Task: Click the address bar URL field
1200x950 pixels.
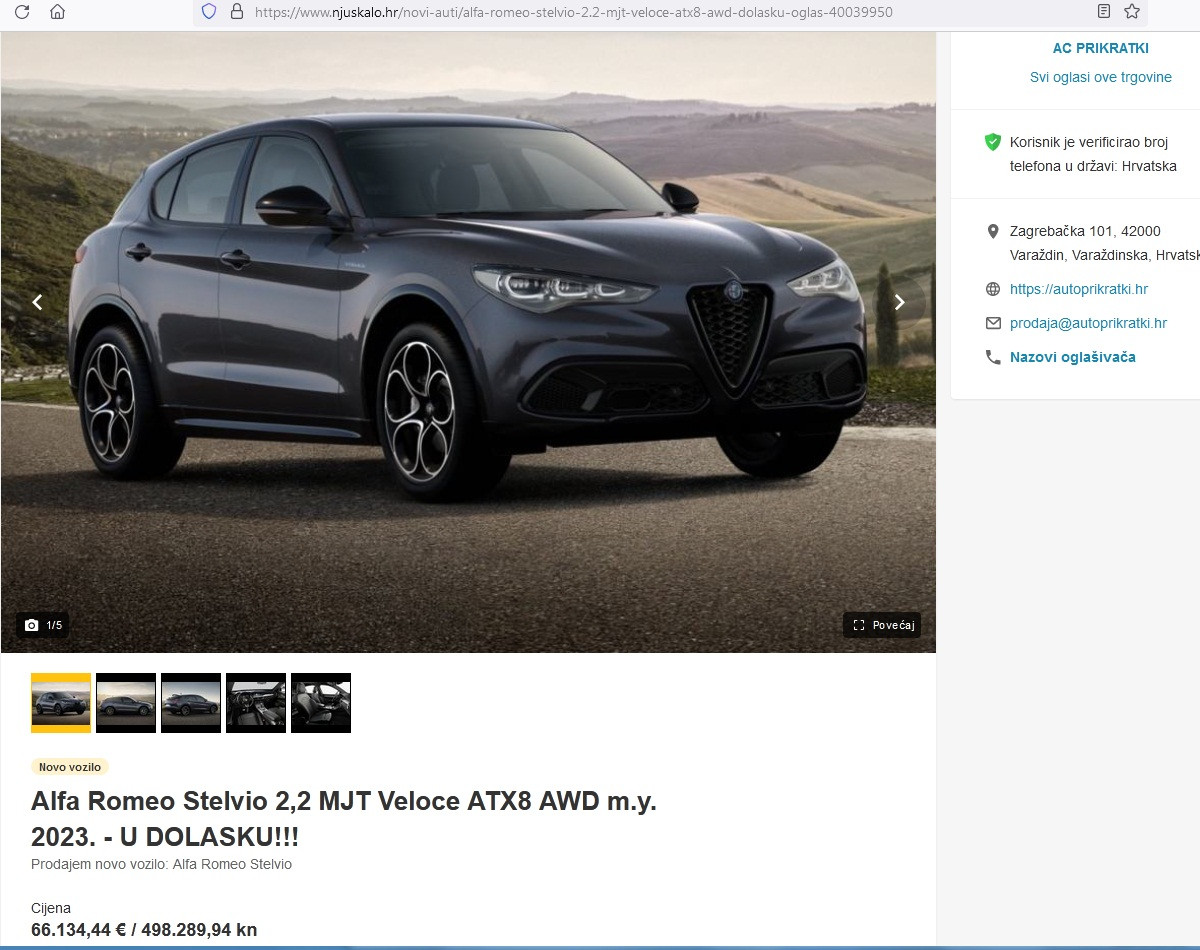Action: click(x=670, y=12)
